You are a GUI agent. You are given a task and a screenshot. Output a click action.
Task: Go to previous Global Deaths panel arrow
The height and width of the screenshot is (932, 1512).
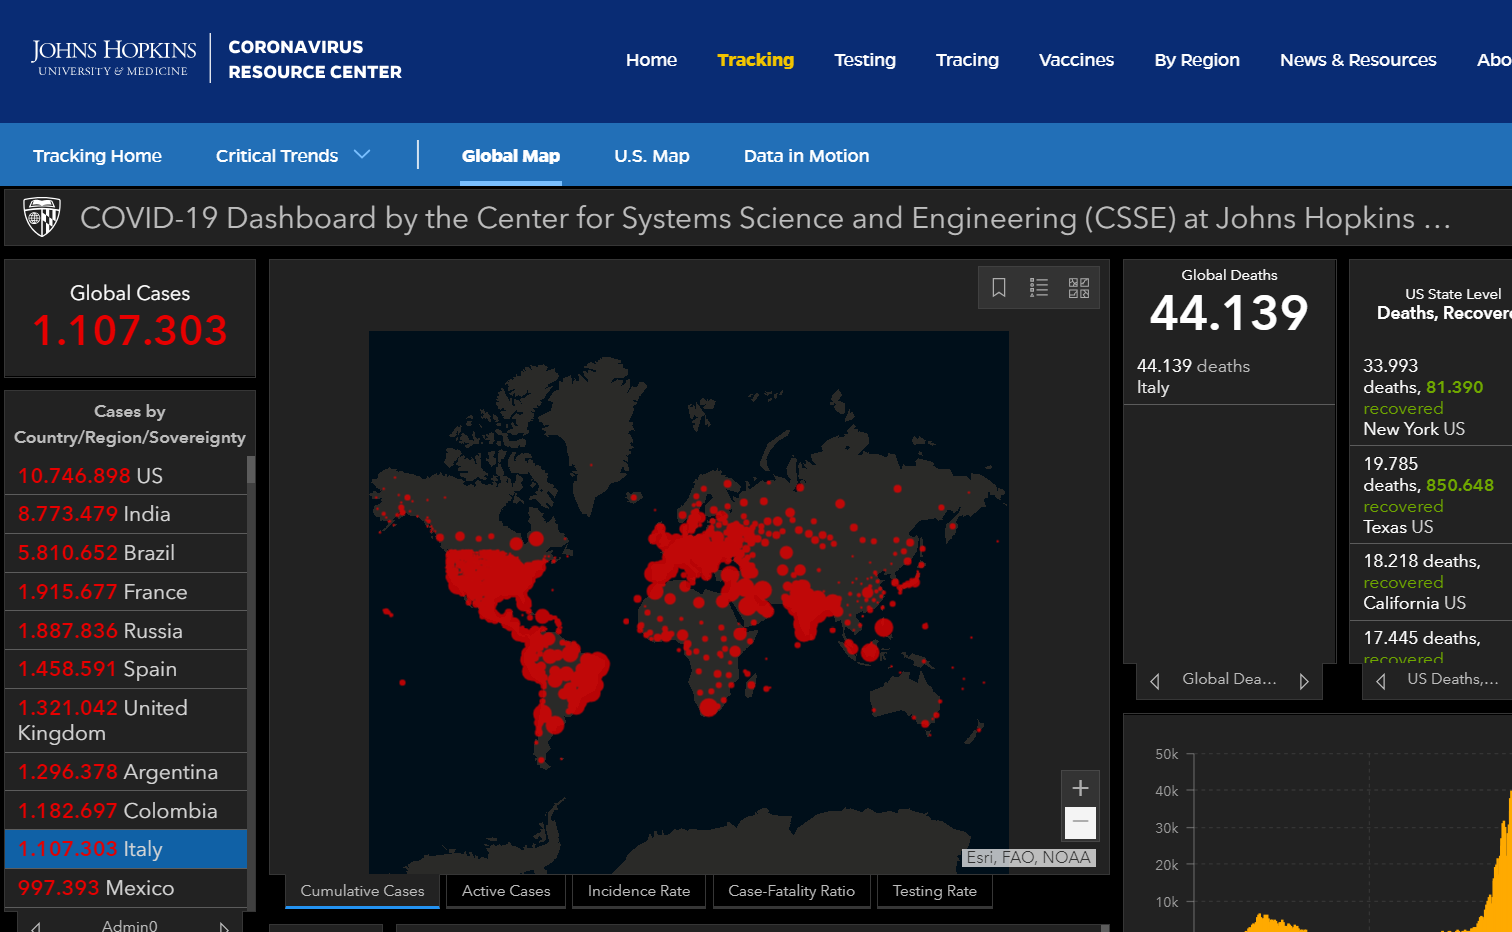coord(1155,681)
